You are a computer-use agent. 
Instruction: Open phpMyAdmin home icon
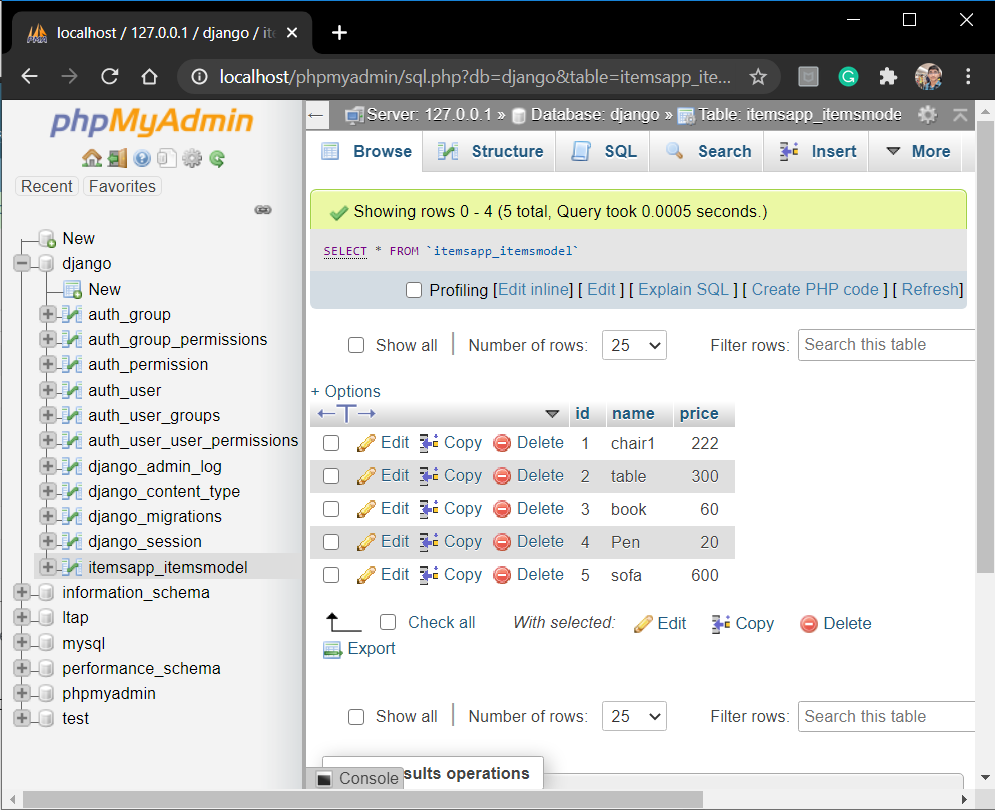coord(92,158)
